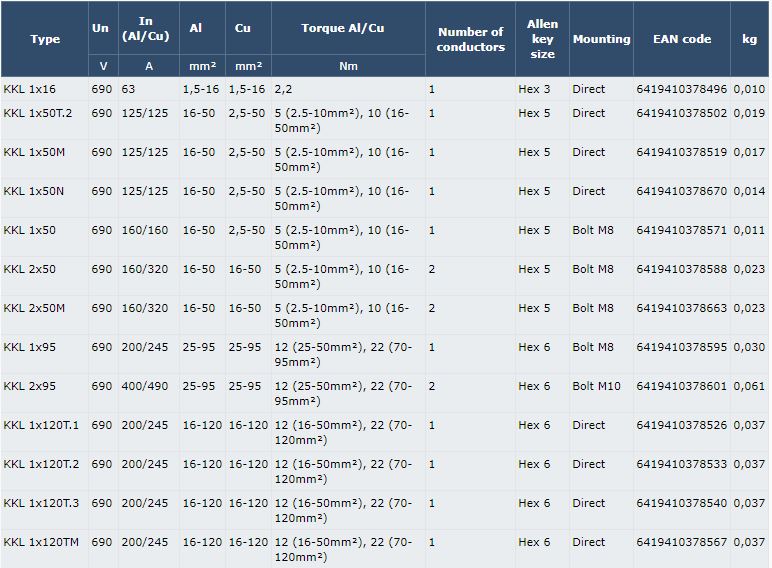Click the 0,061 weight value

pos(749,386)
